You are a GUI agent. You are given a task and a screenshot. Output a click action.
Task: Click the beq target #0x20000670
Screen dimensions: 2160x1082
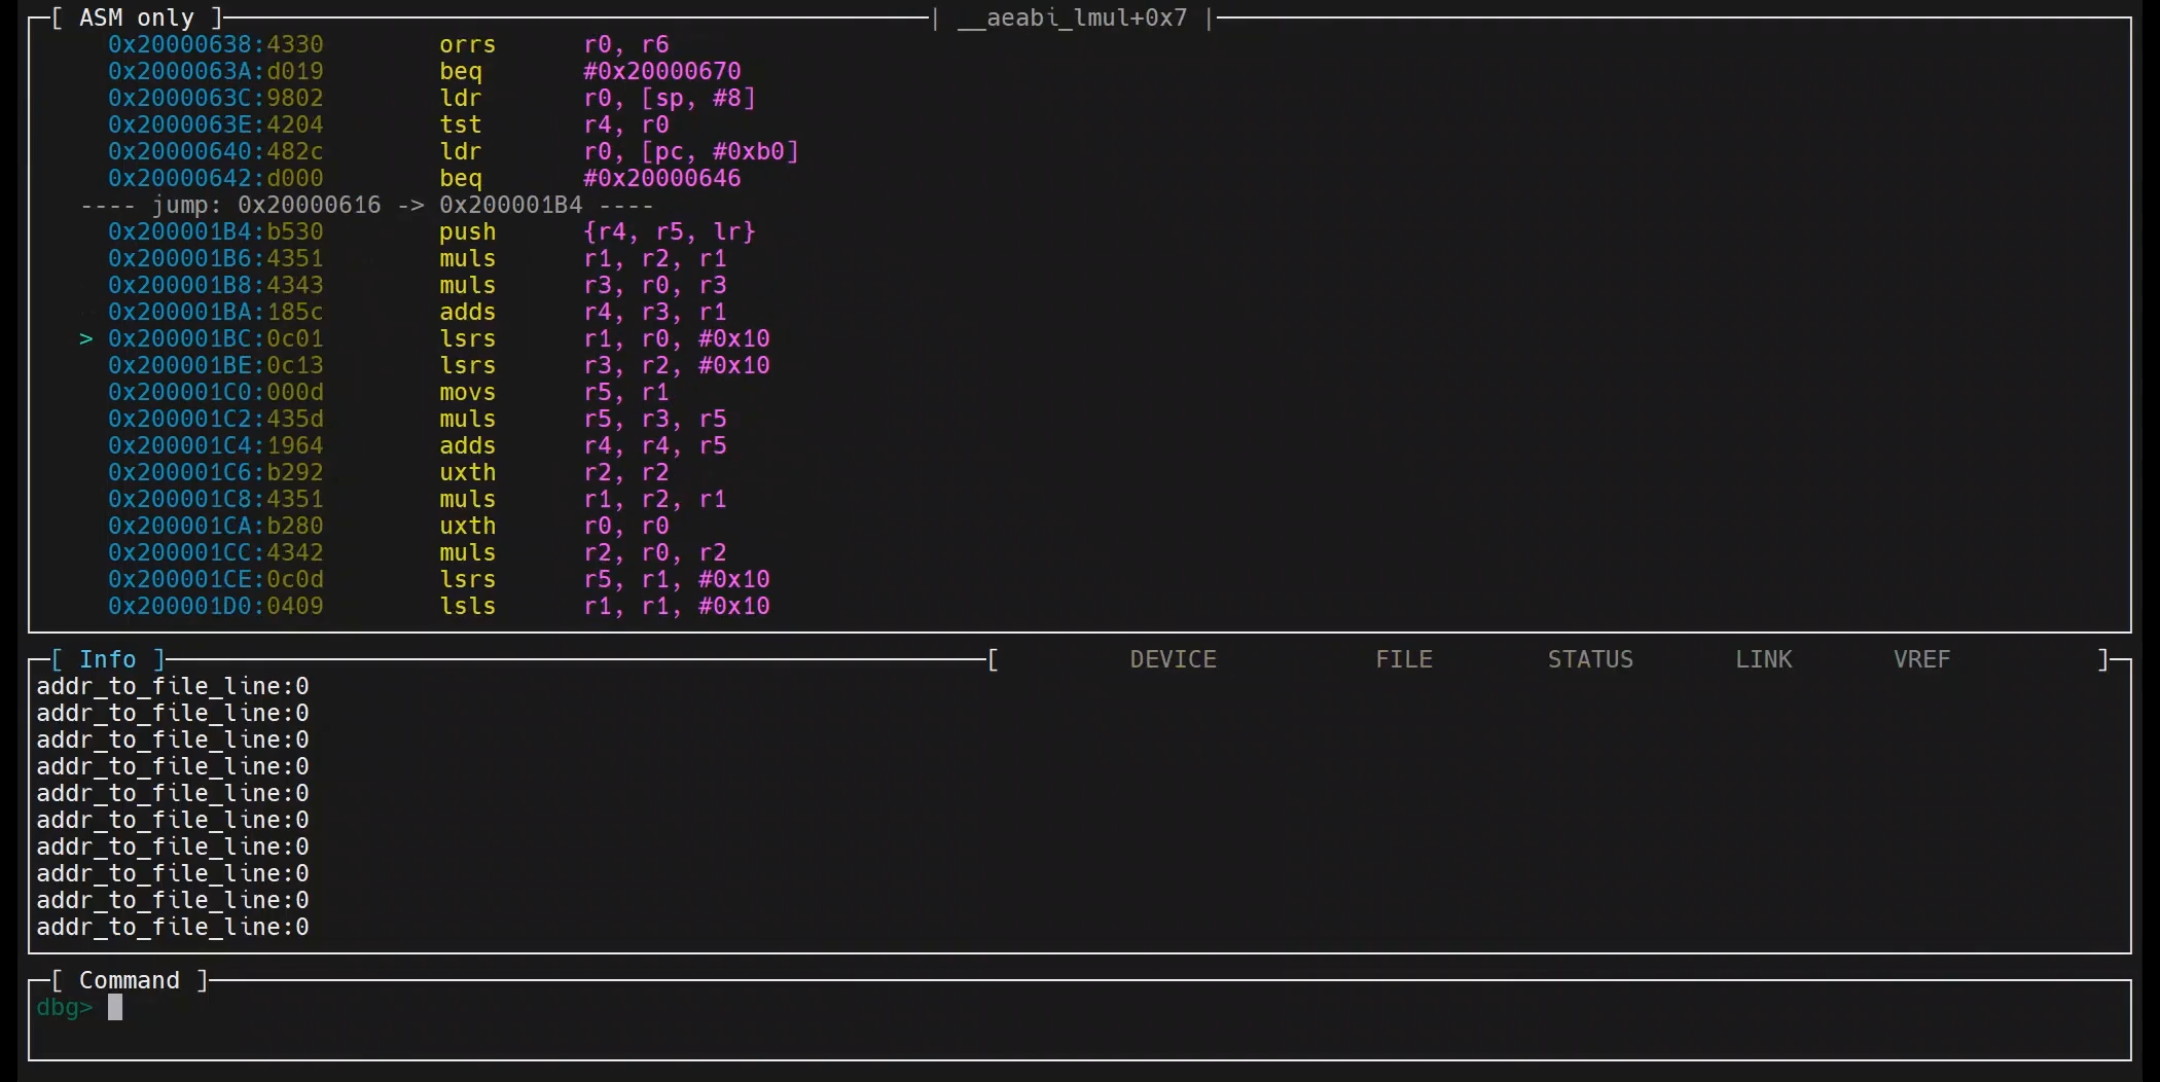(x=662, y=71)
